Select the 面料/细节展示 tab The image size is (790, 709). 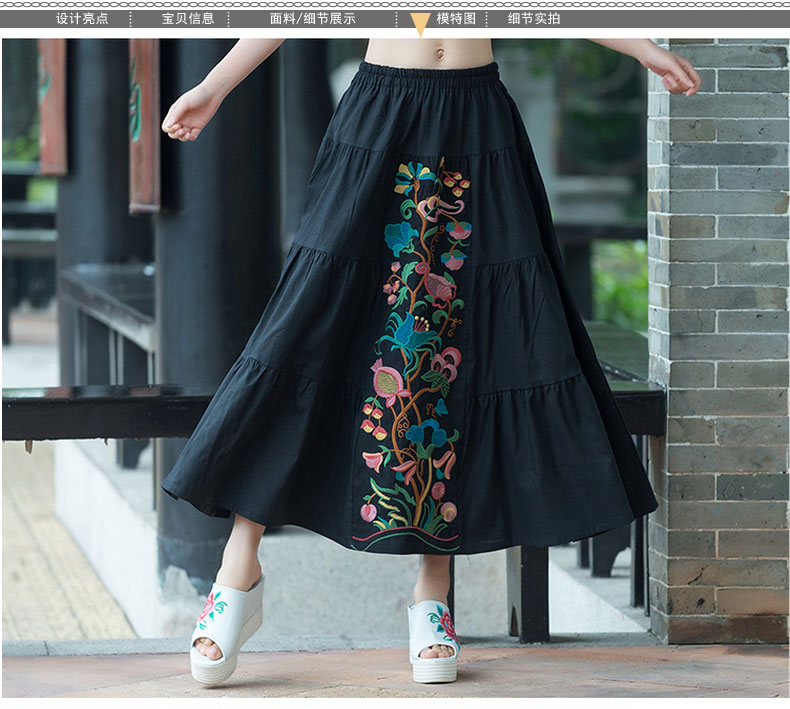pyautogui.click(x=312, y=18)
